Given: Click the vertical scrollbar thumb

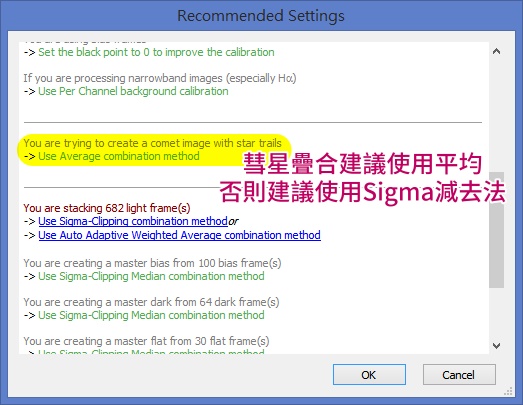Looking at the screenshot, I should (496, 230).
